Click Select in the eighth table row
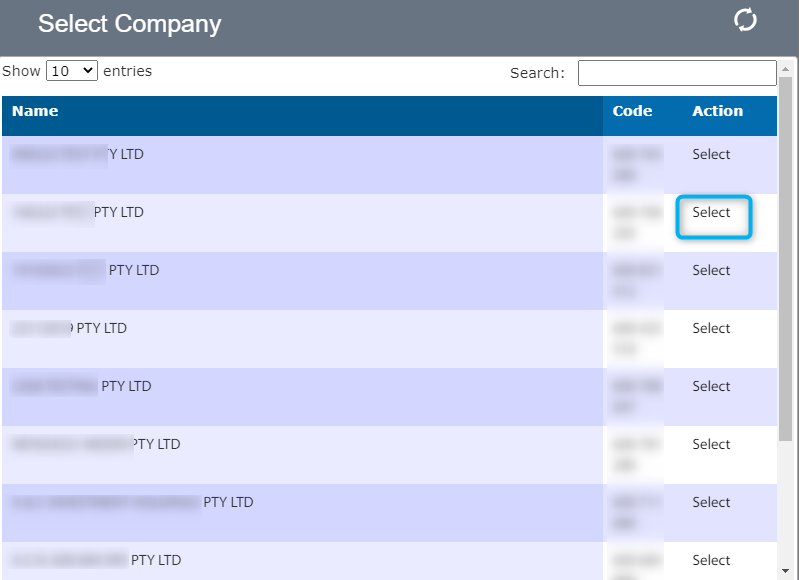Viewport: 799px width, 580px height. click(711, 561)
